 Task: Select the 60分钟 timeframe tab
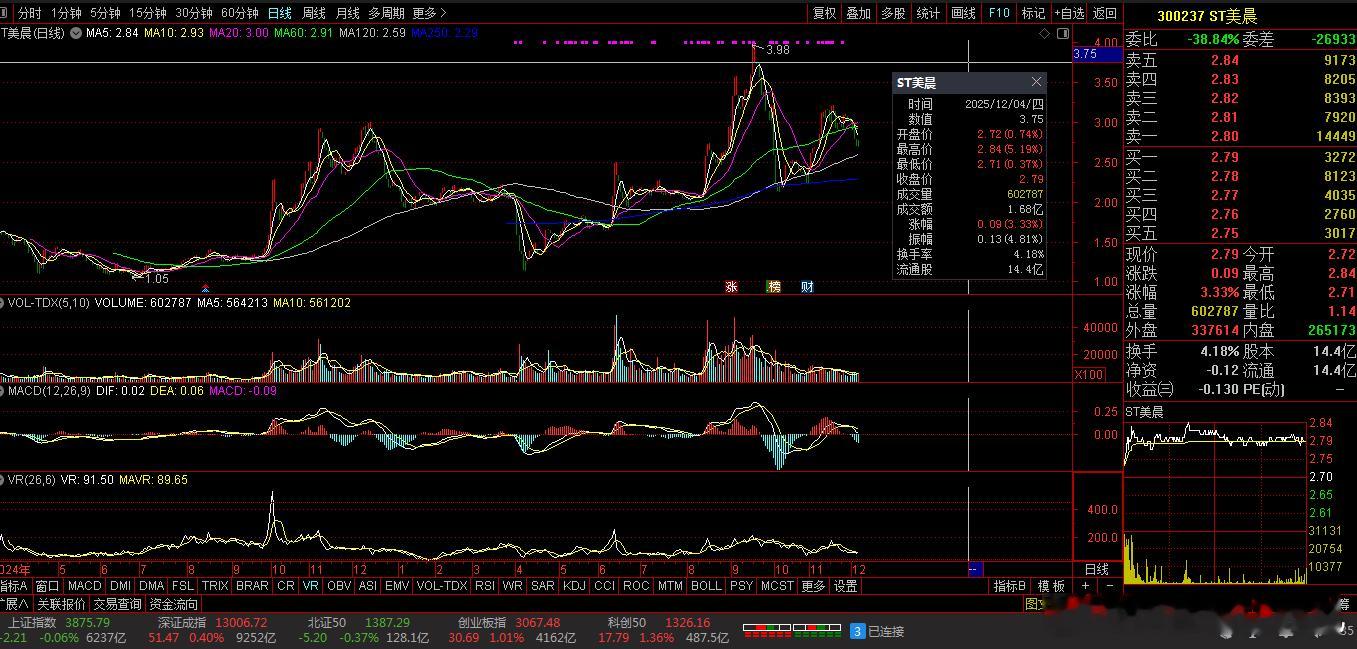click(239, 13)
